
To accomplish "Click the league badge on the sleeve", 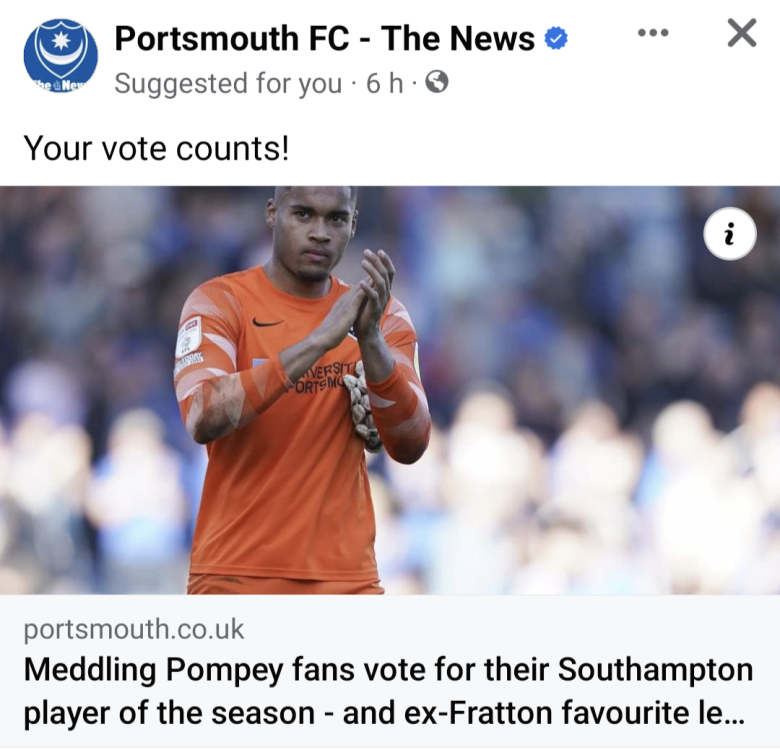I will (188, 336).
